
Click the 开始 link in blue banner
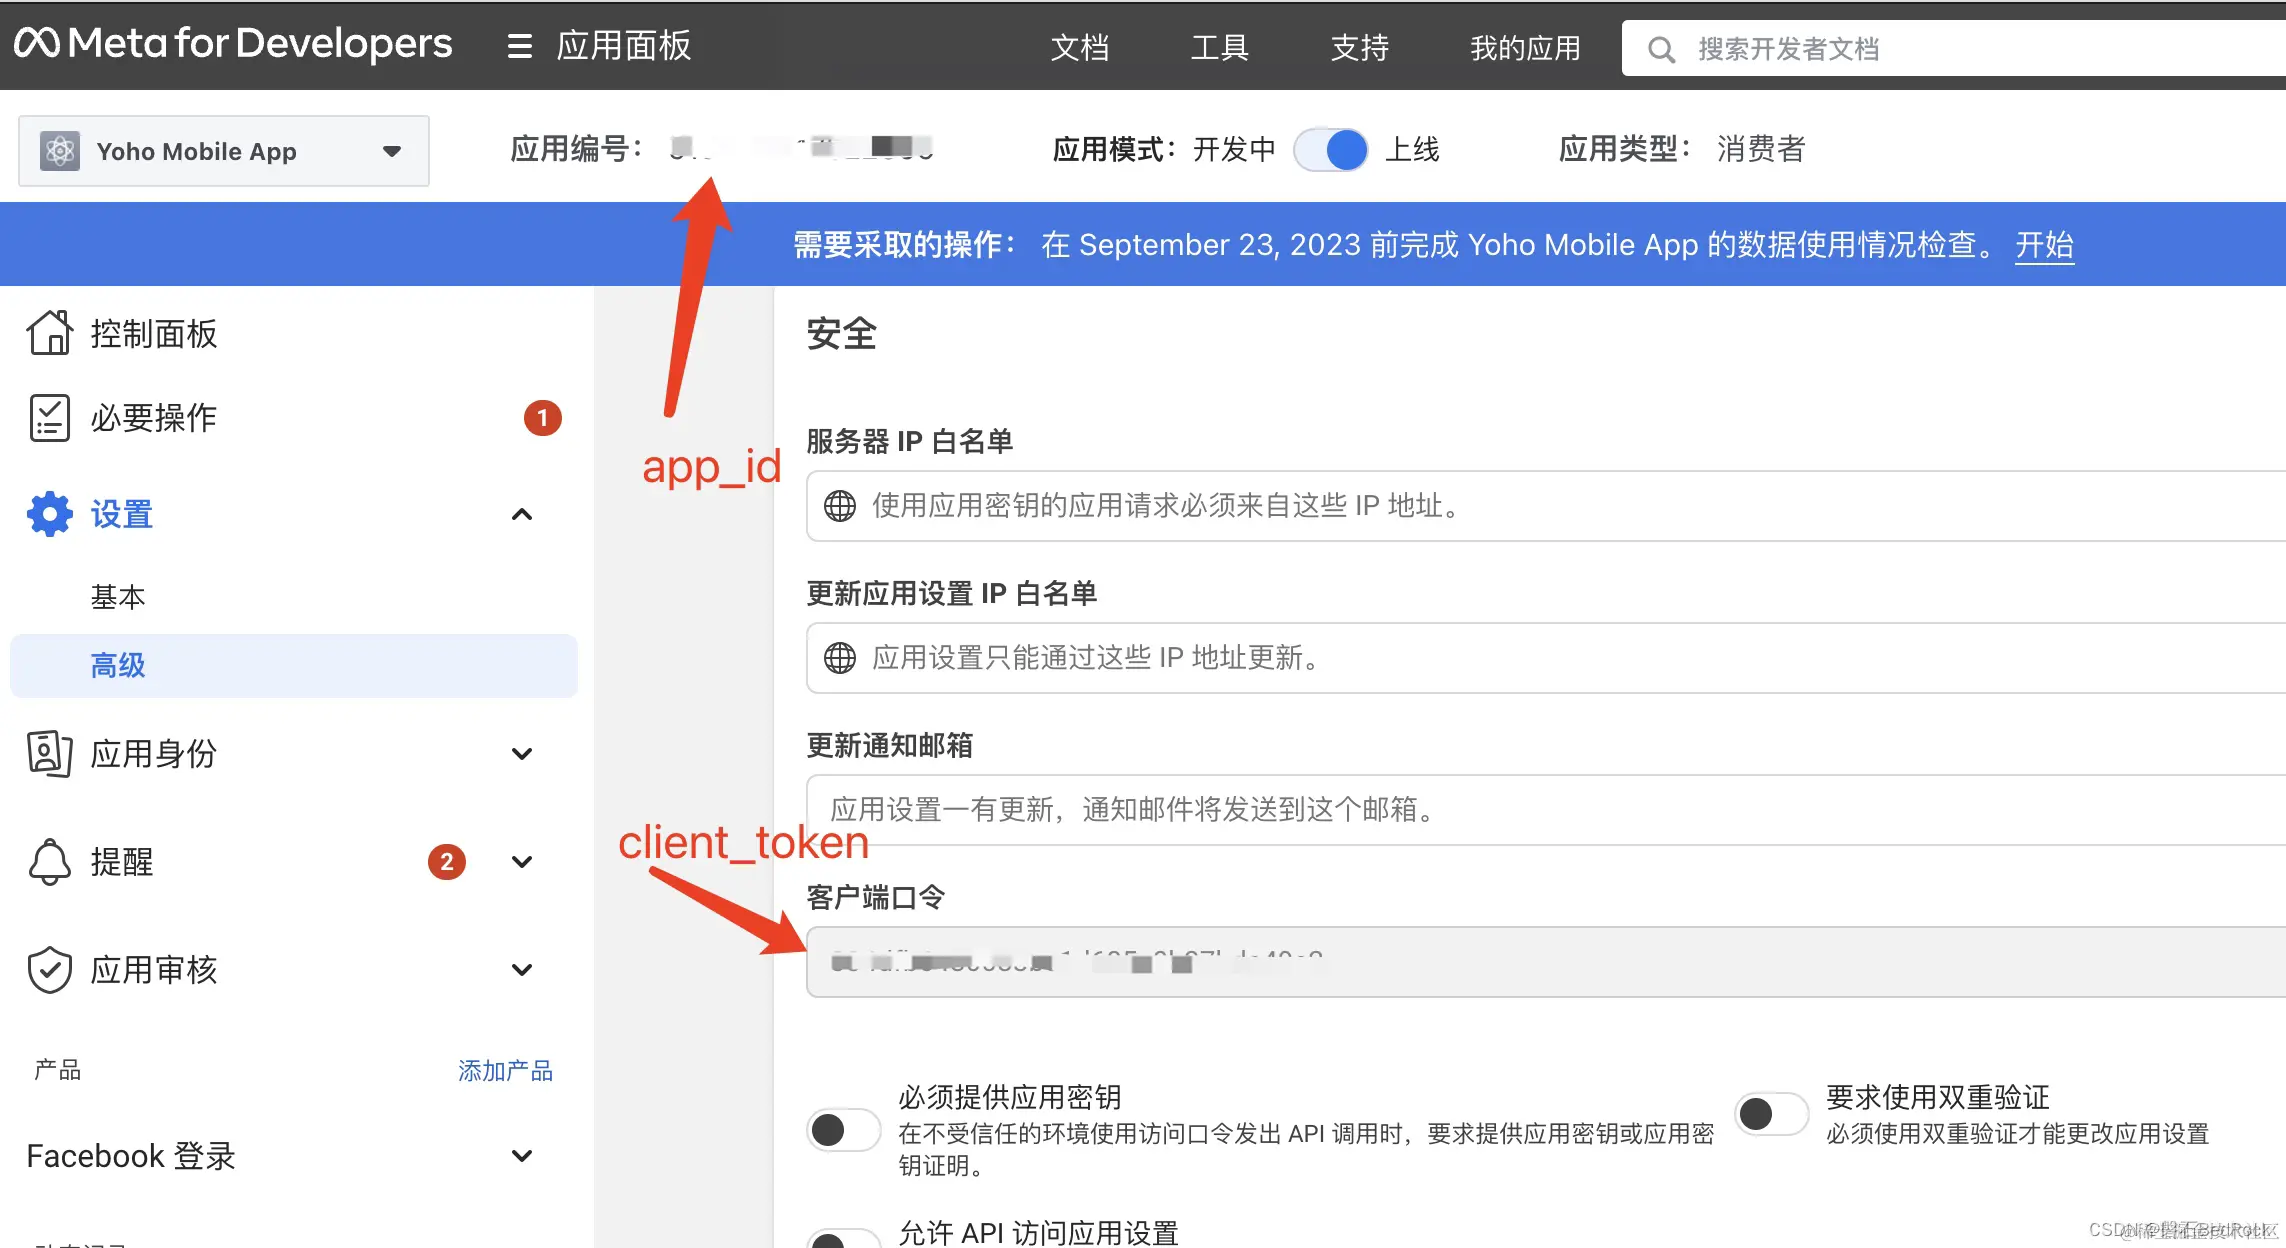[x=2043, y=245]
